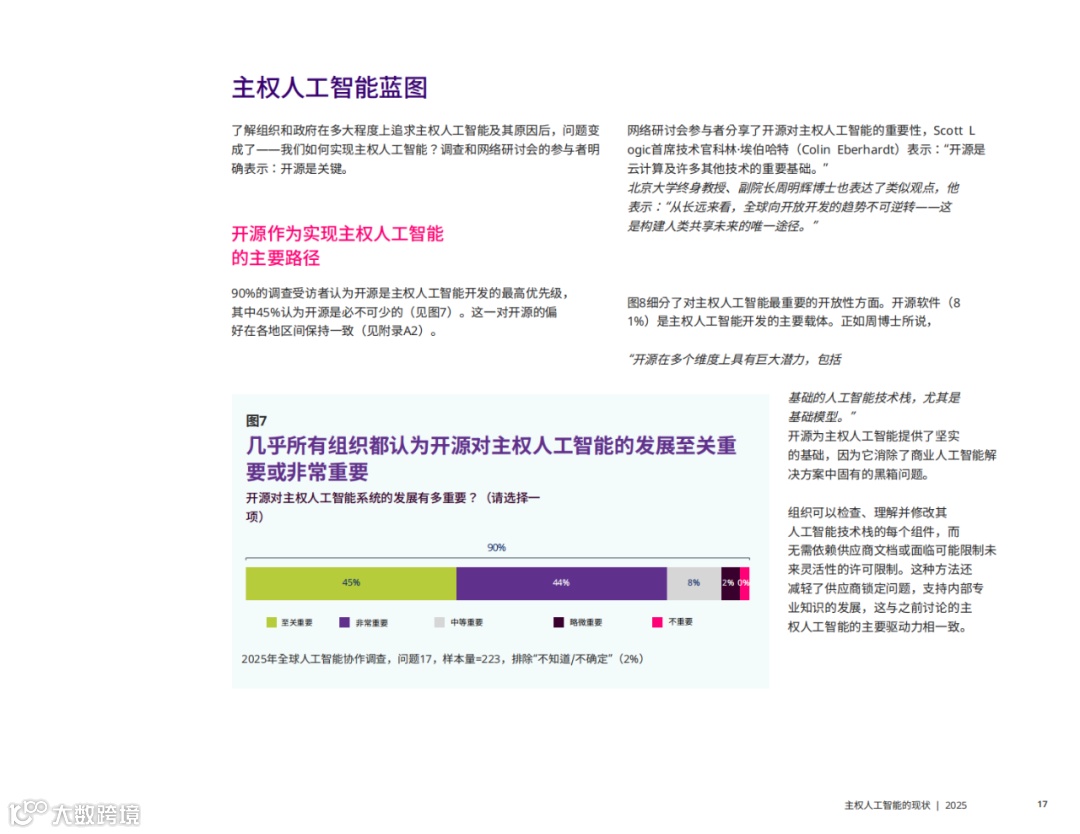Click the legend label 中等重要
Screen dimensions: 1080x834
[467, 623]
